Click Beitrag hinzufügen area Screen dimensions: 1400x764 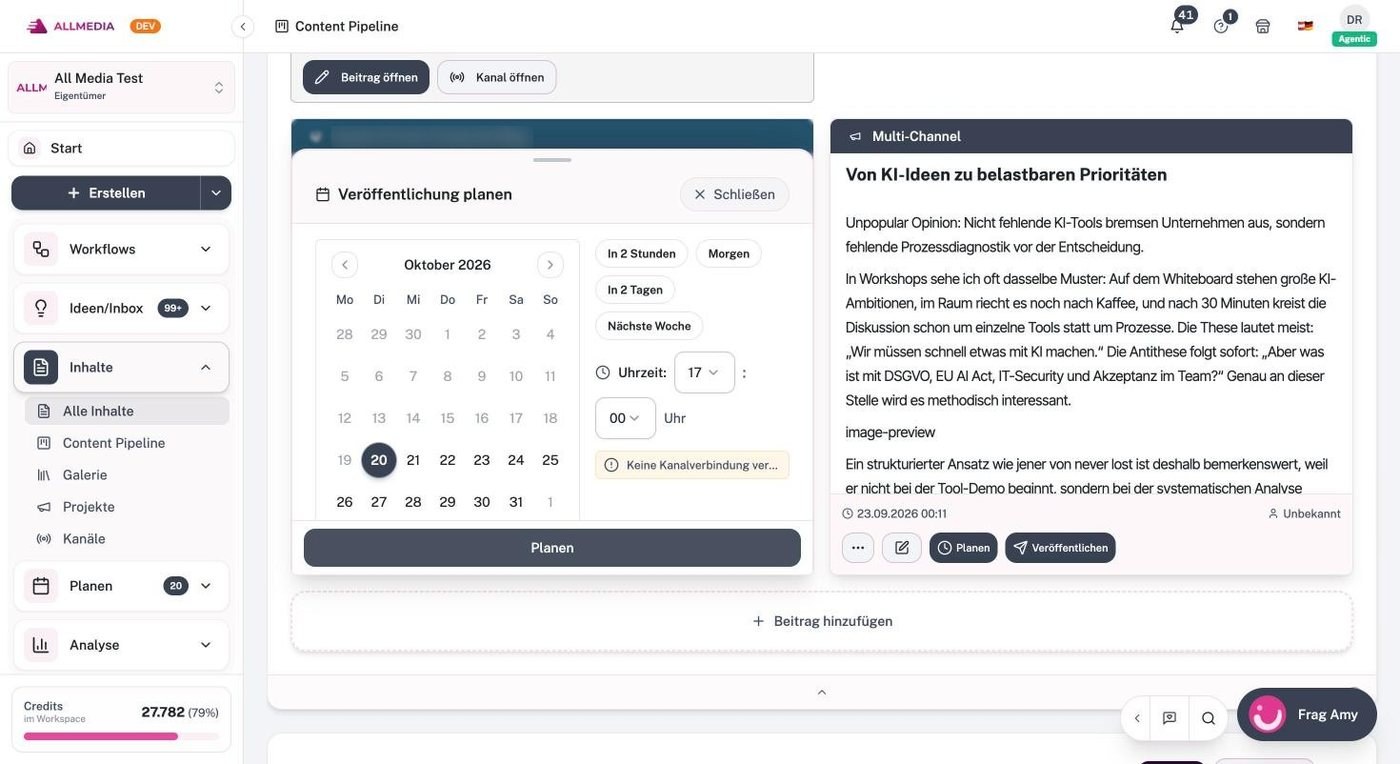pyautogui.click(x=822, y=621)
